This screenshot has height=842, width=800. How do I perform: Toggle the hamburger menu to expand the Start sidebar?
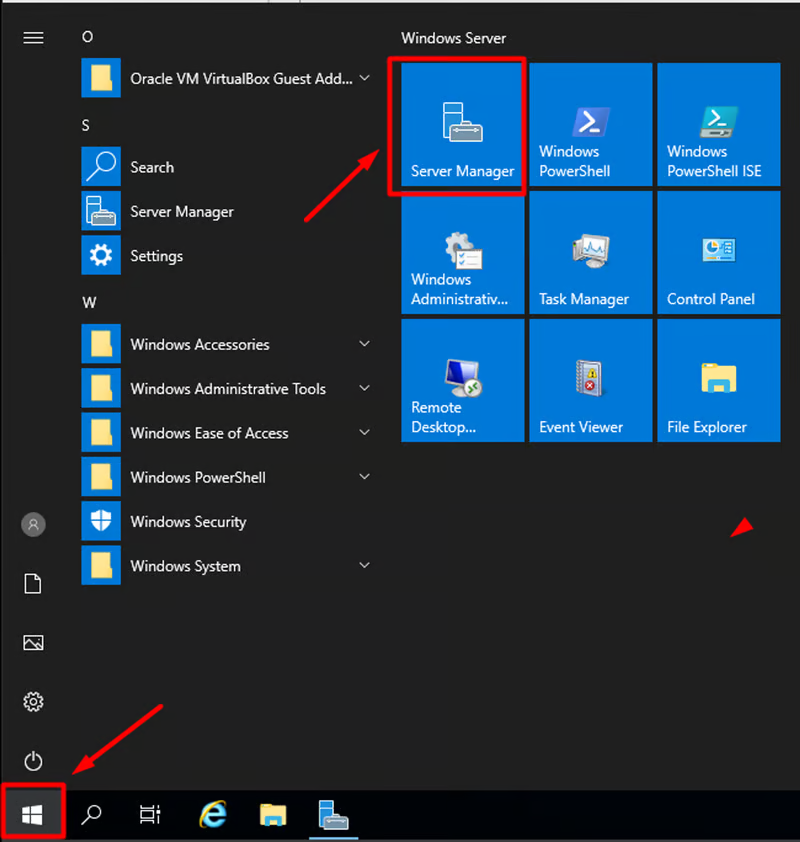[x=33, y=38]
